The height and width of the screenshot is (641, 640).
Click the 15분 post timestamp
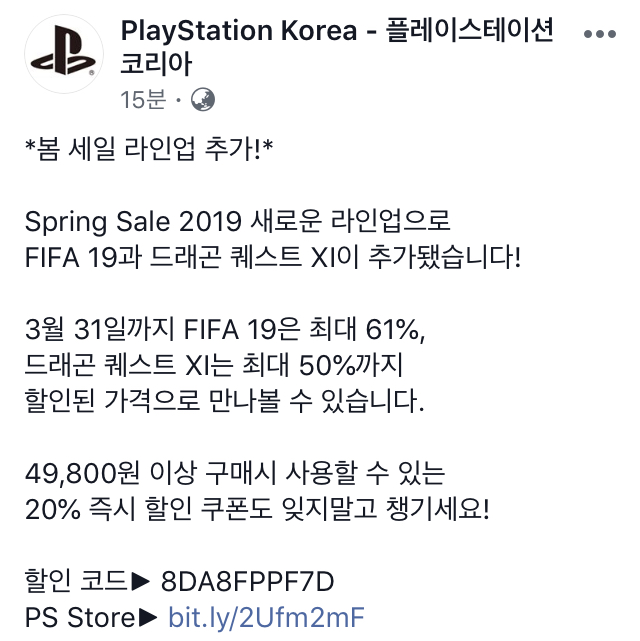[142, 100]
